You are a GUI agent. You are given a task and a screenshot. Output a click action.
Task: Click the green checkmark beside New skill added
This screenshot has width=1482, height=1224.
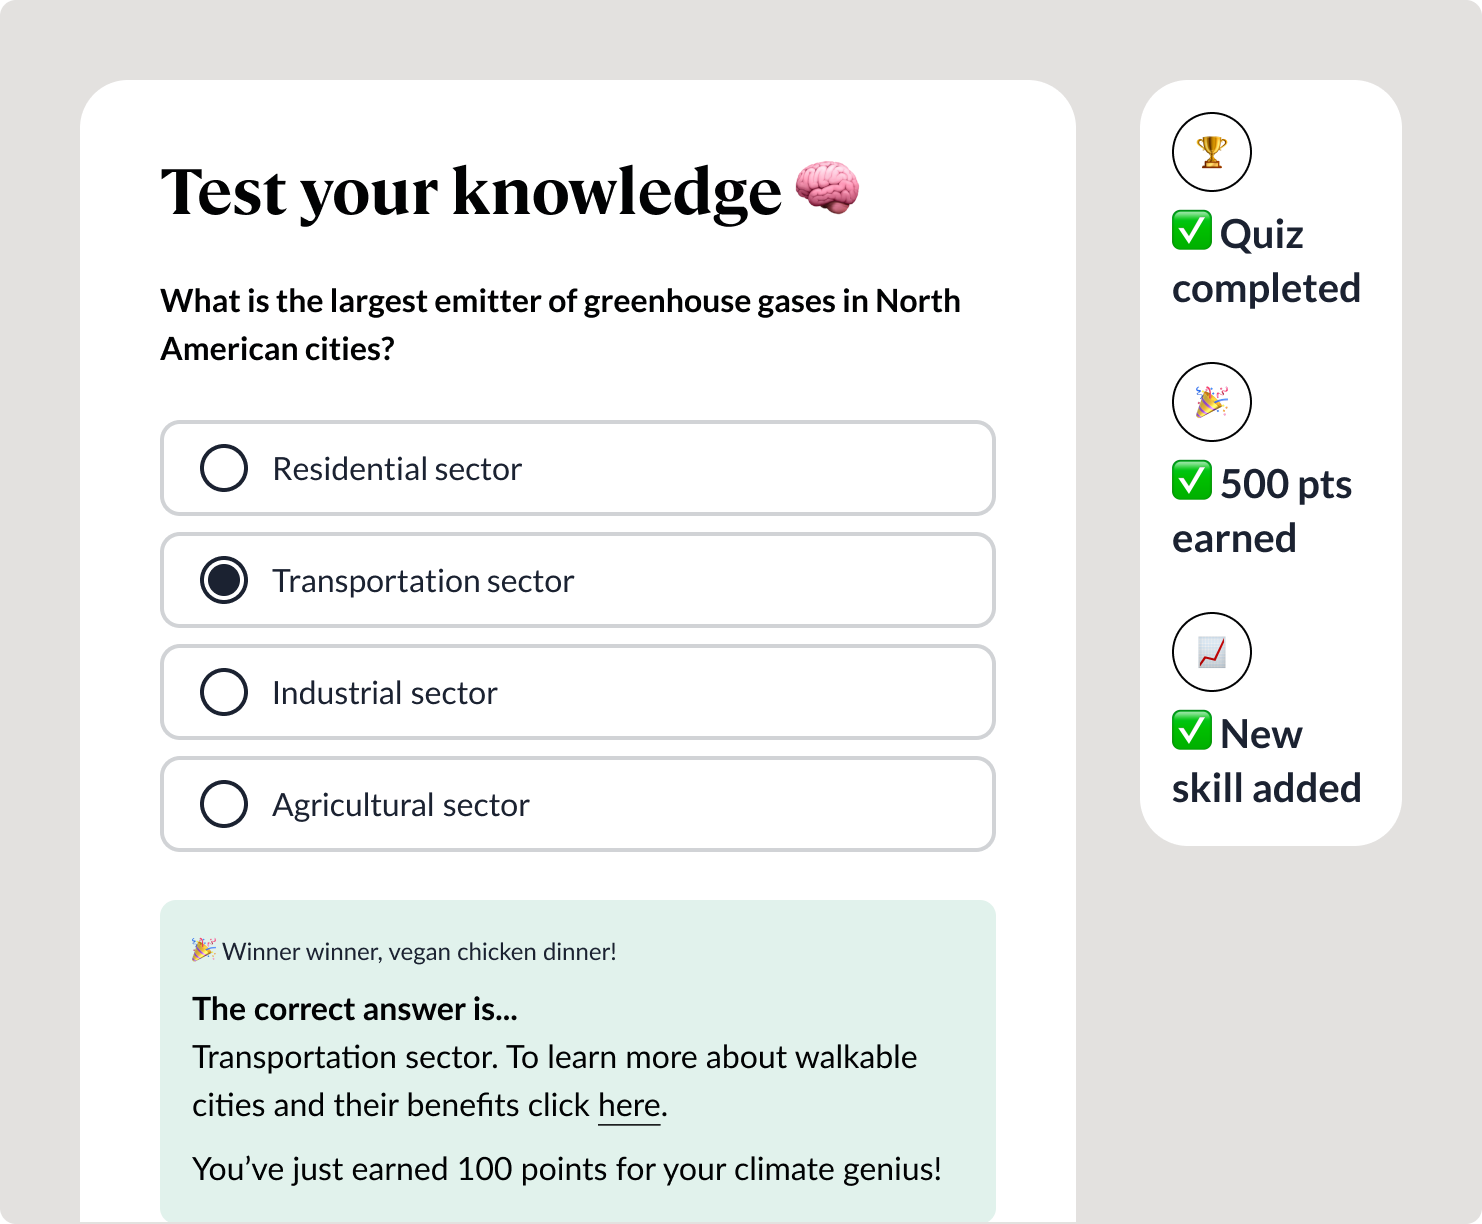point(1192,730)
